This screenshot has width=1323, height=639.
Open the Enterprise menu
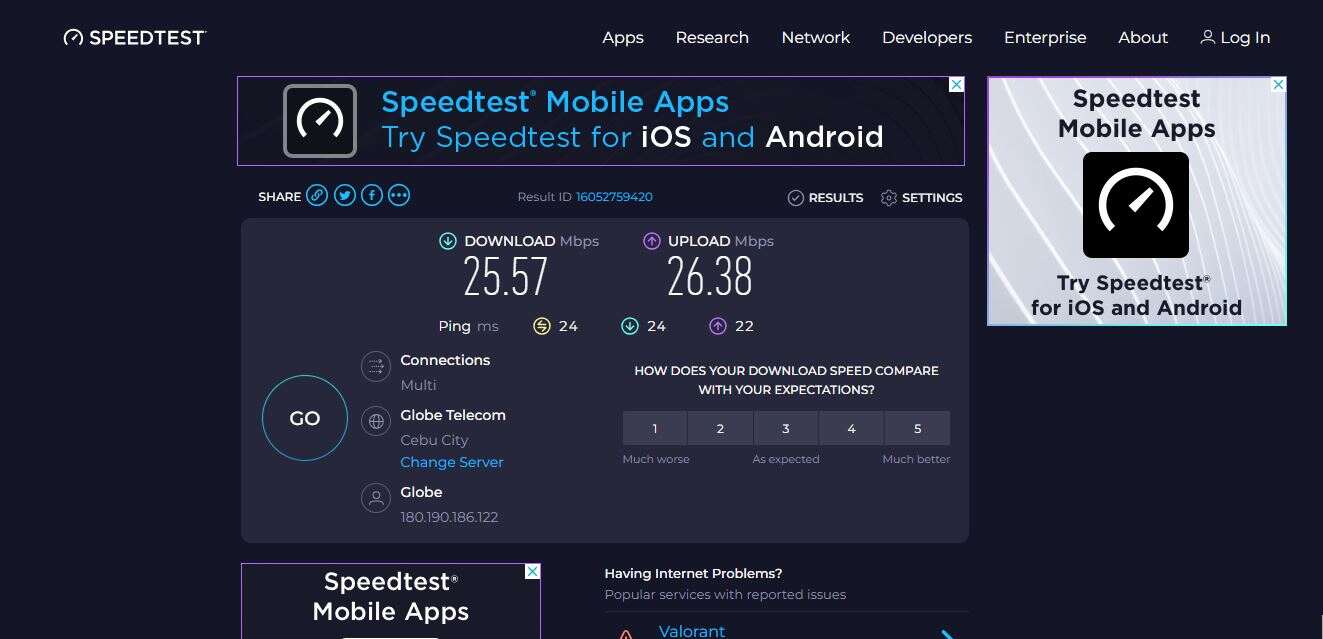pos(1045,37)
